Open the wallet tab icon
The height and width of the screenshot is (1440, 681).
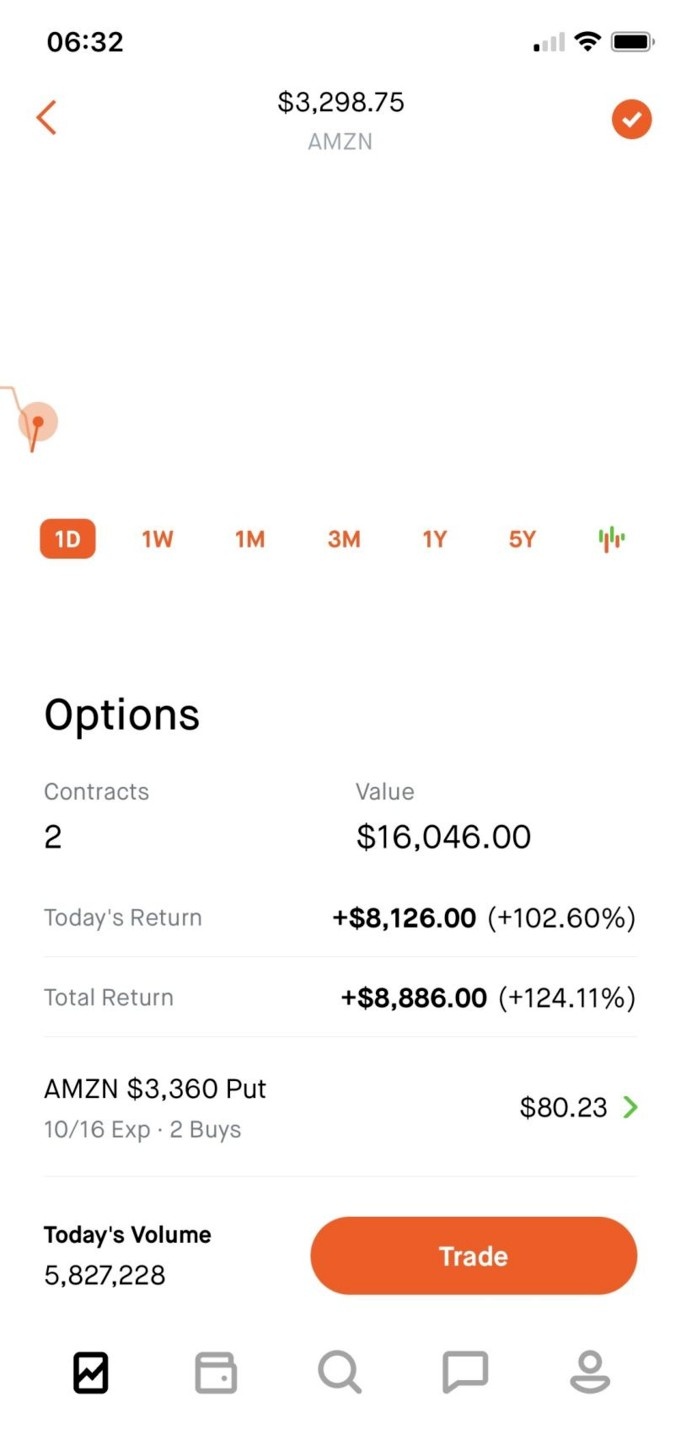coord(215,1372)
